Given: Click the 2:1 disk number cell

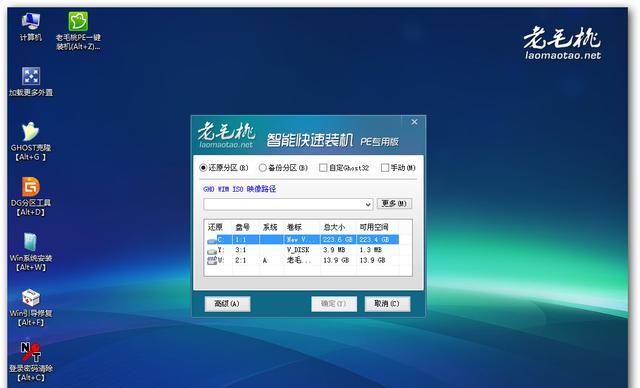Looking at the screenshot, I should (240, 260).
